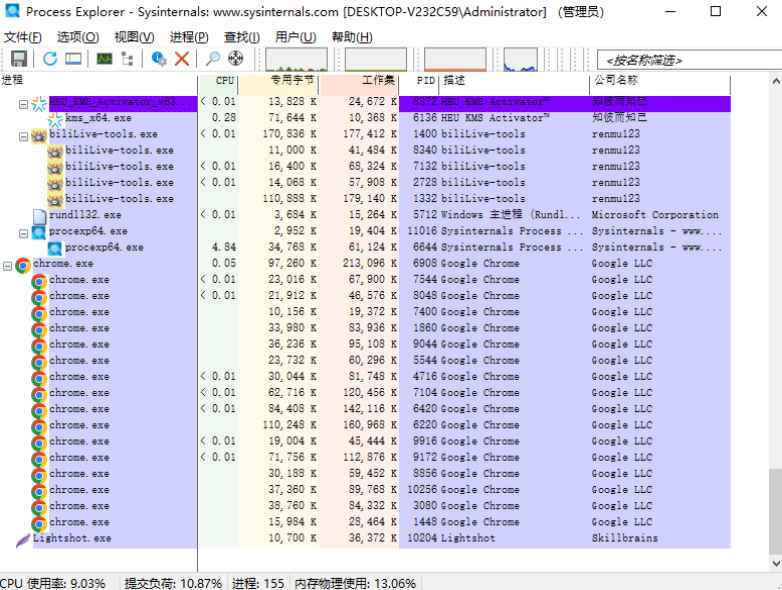This screenshot has width=782, height=590.
Task: Click the Find Window's Process target icon
Action: pos(236,58)
